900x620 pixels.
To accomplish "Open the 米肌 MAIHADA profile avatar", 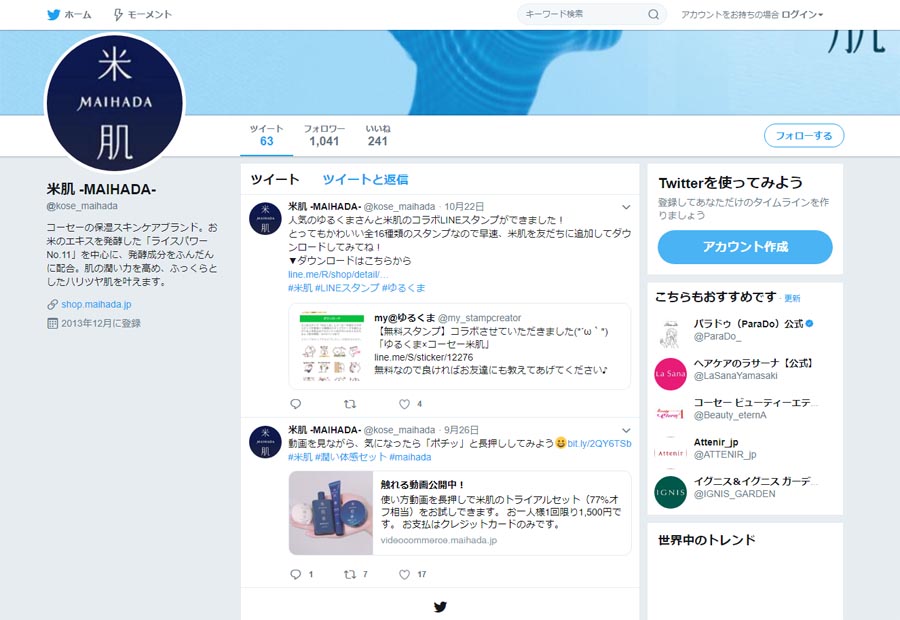I will [115, 103].
